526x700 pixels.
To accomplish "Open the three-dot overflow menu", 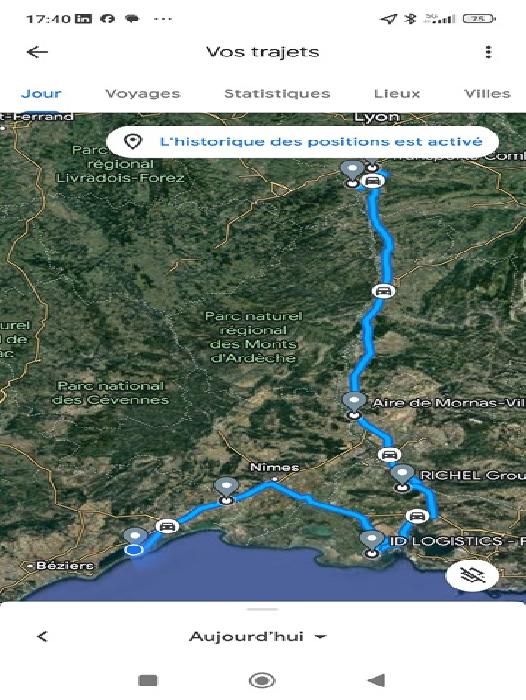I will click(488, 52).
